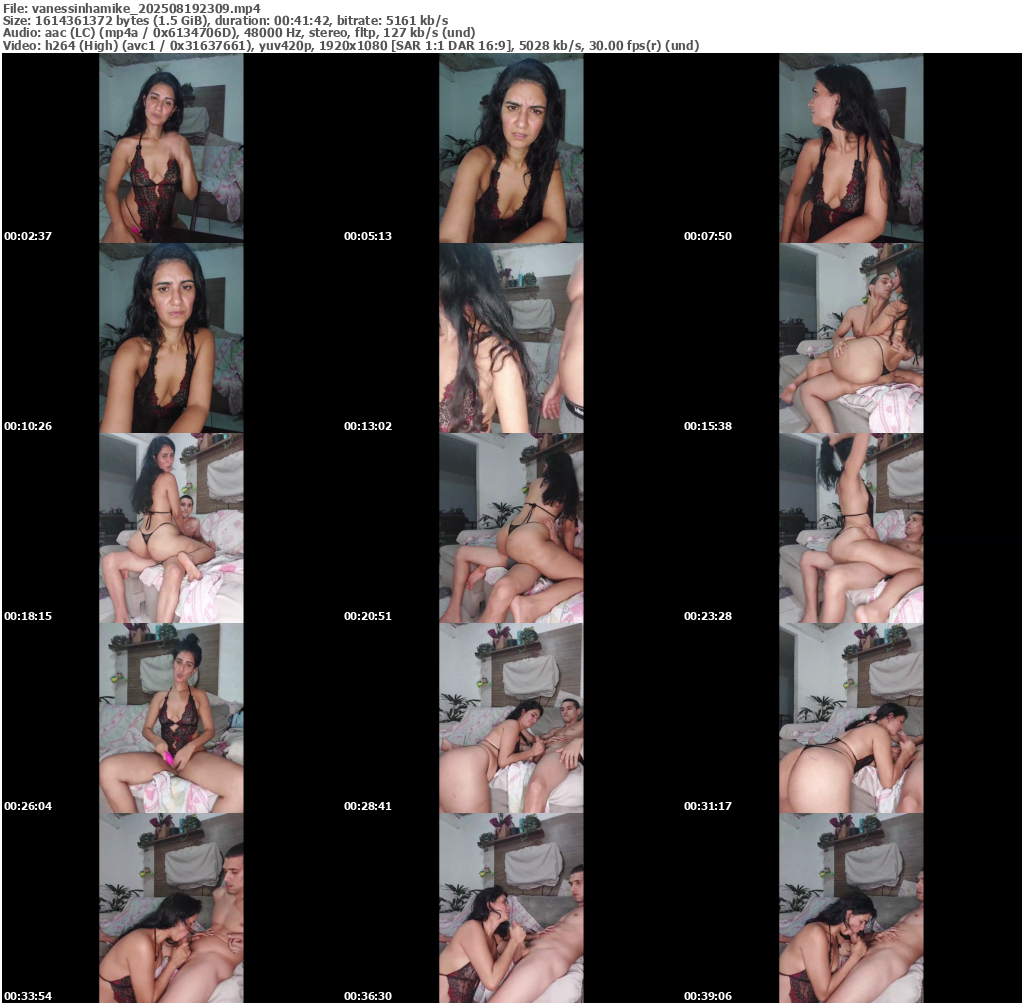This screenshot has width=1024, height=1003.
Task: Click the 00:05:13 timestamp label
Action: click(368, 236)
